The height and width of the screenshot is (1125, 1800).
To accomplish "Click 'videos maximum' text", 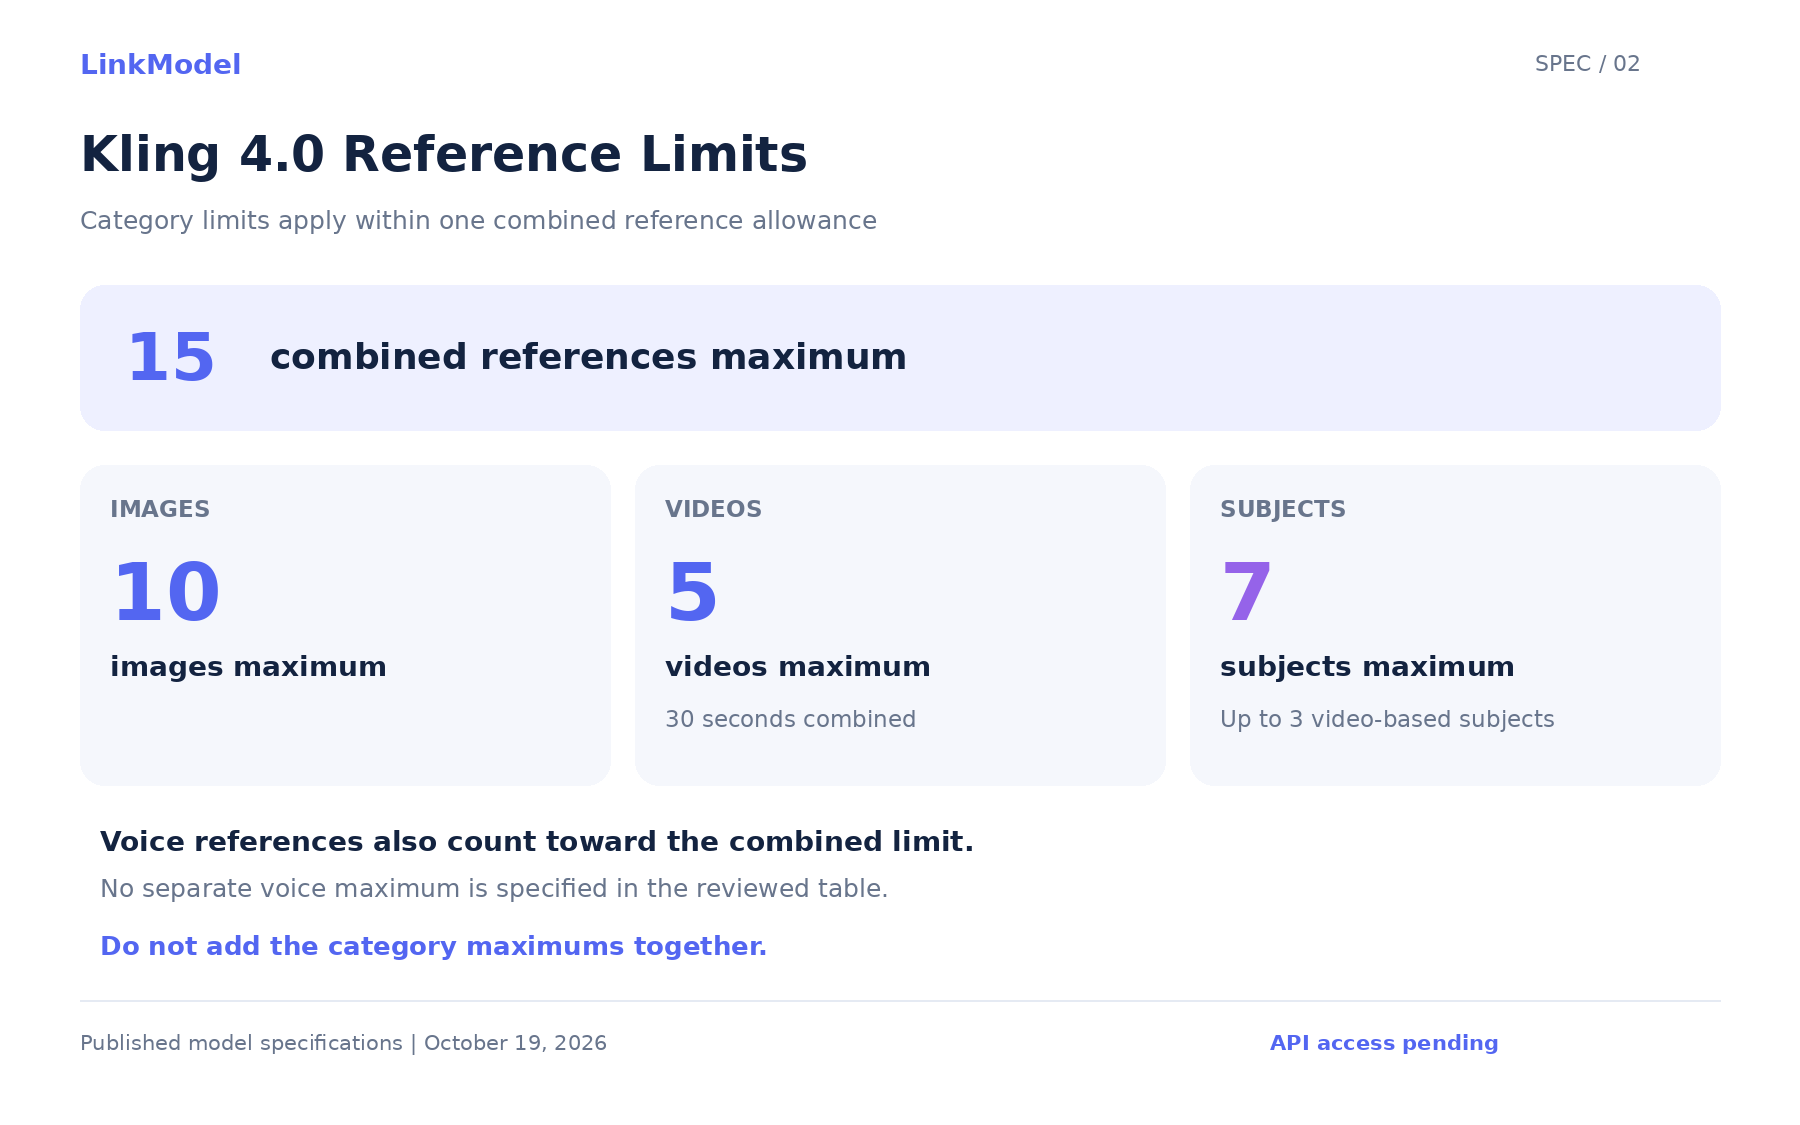I will coord(797,667).
